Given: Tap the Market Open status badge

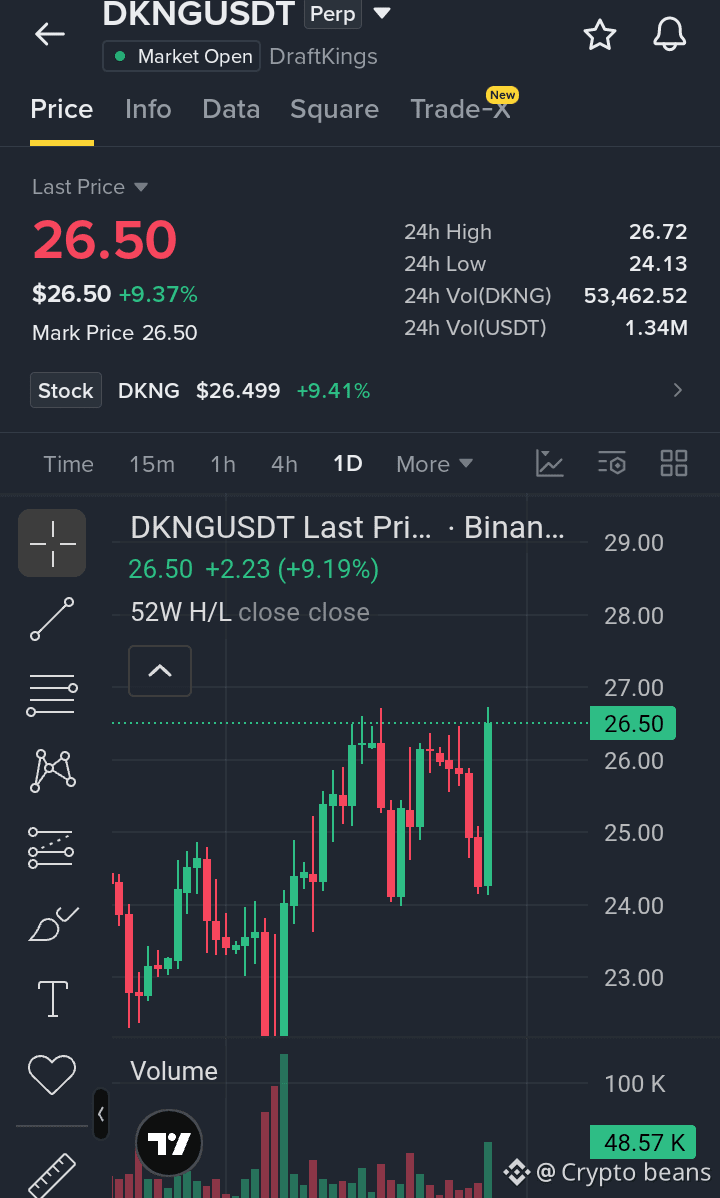Looking at the screenshot, I should tap(182, 57).
